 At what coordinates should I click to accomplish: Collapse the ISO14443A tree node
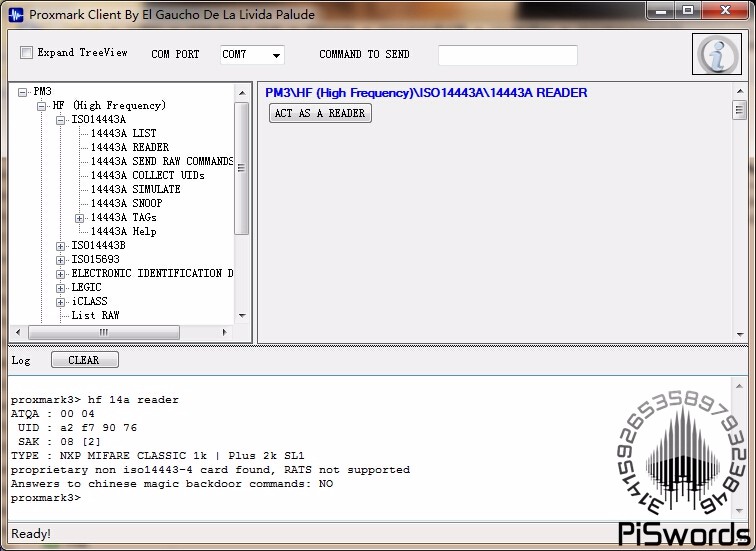[60, 120]
